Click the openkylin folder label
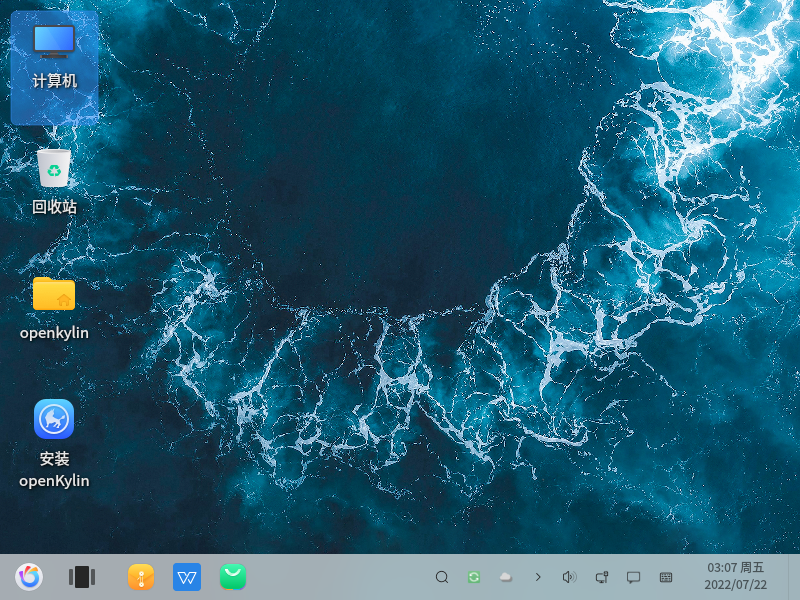 [54, 333]
